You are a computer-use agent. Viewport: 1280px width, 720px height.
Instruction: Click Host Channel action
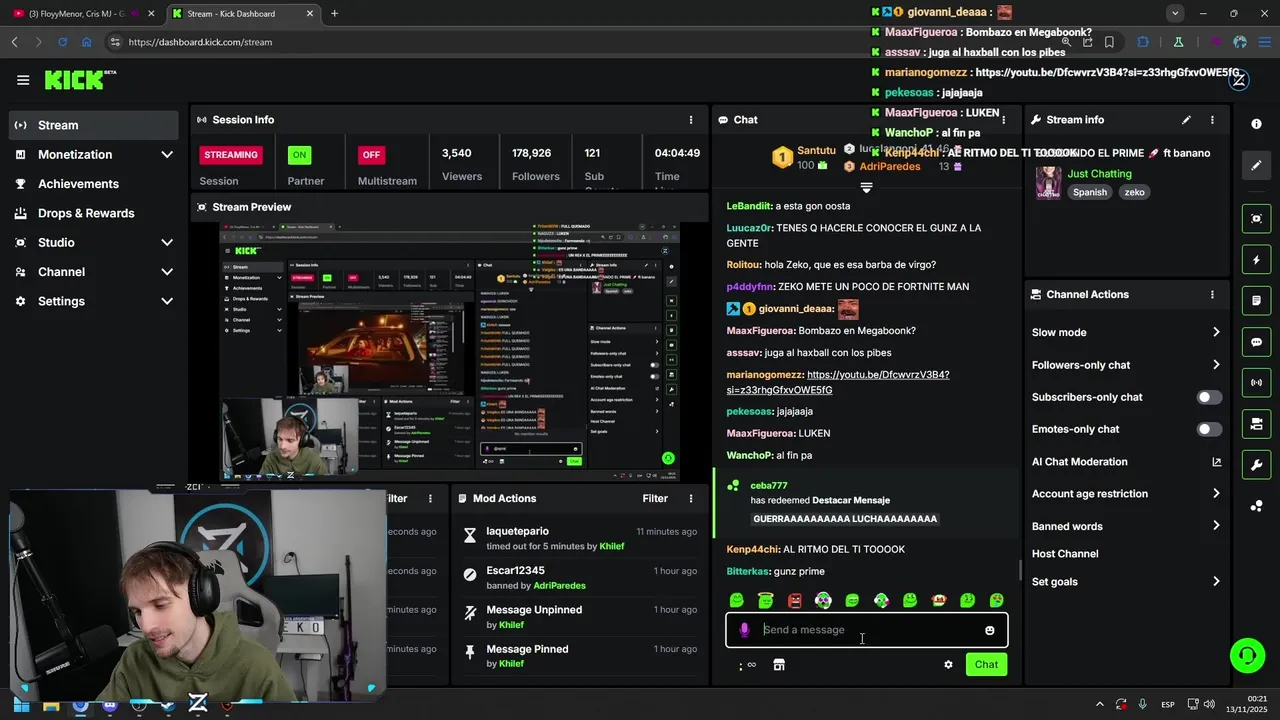(1065, 554)
